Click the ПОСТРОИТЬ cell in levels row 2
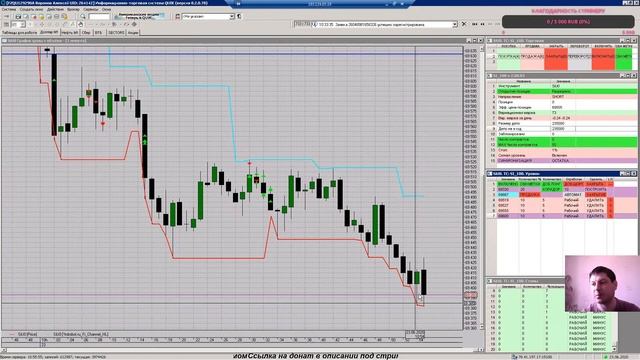The width and height of the screenshot is (640, 360). click(x=596, y=190)
